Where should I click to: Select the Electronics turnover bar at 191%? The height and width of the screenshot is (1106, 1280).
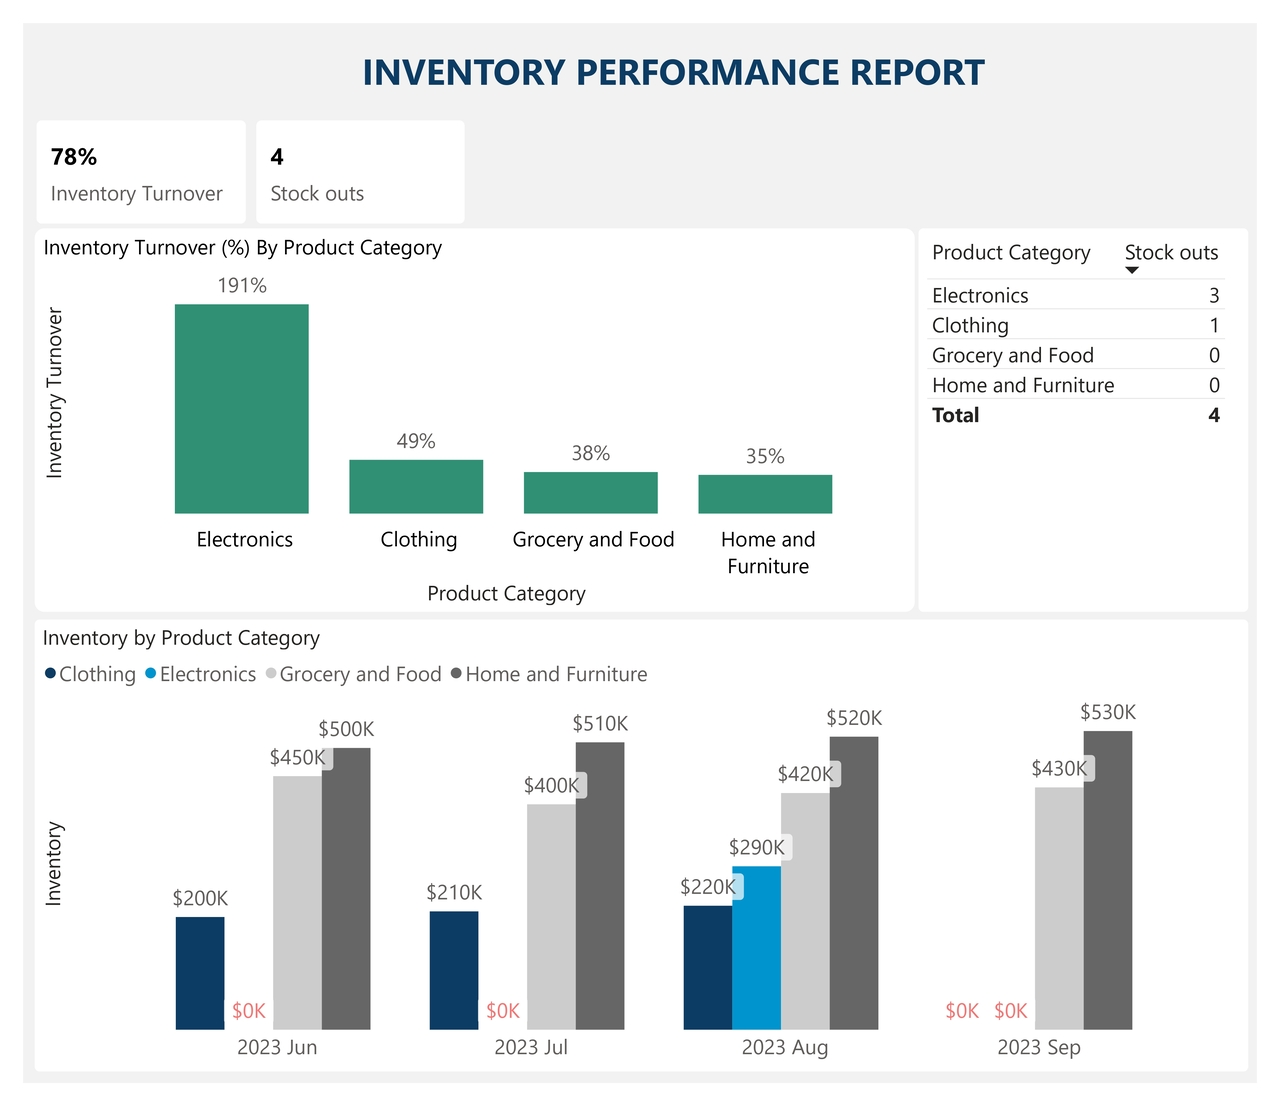(x=241, y=408)
